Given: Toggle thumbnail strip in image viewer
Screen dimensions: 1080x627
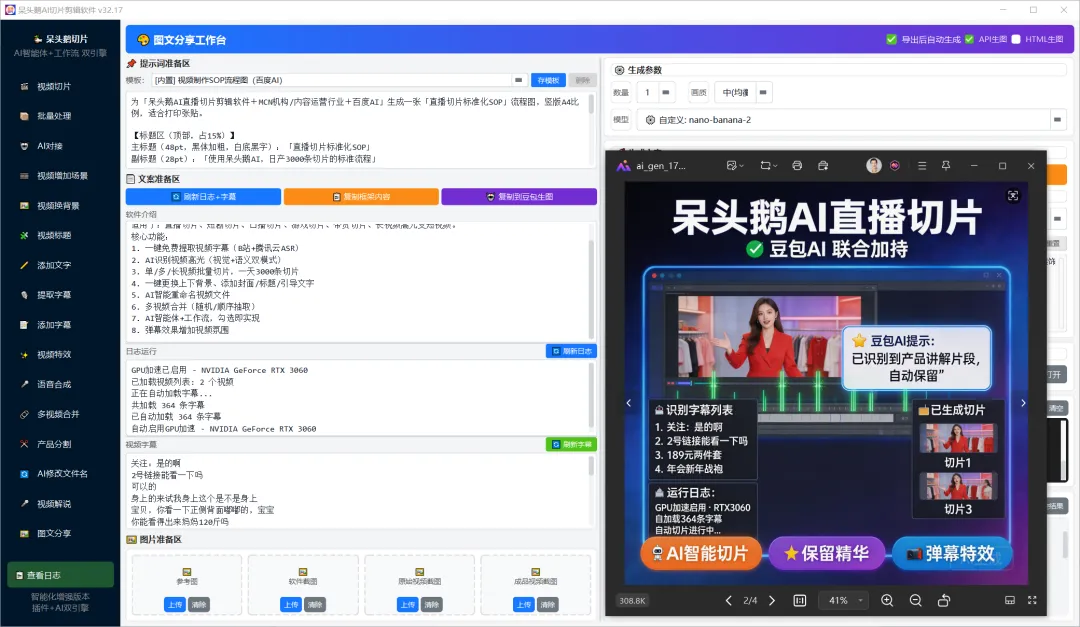Looking at the screenshot, I should [1010, 601].
